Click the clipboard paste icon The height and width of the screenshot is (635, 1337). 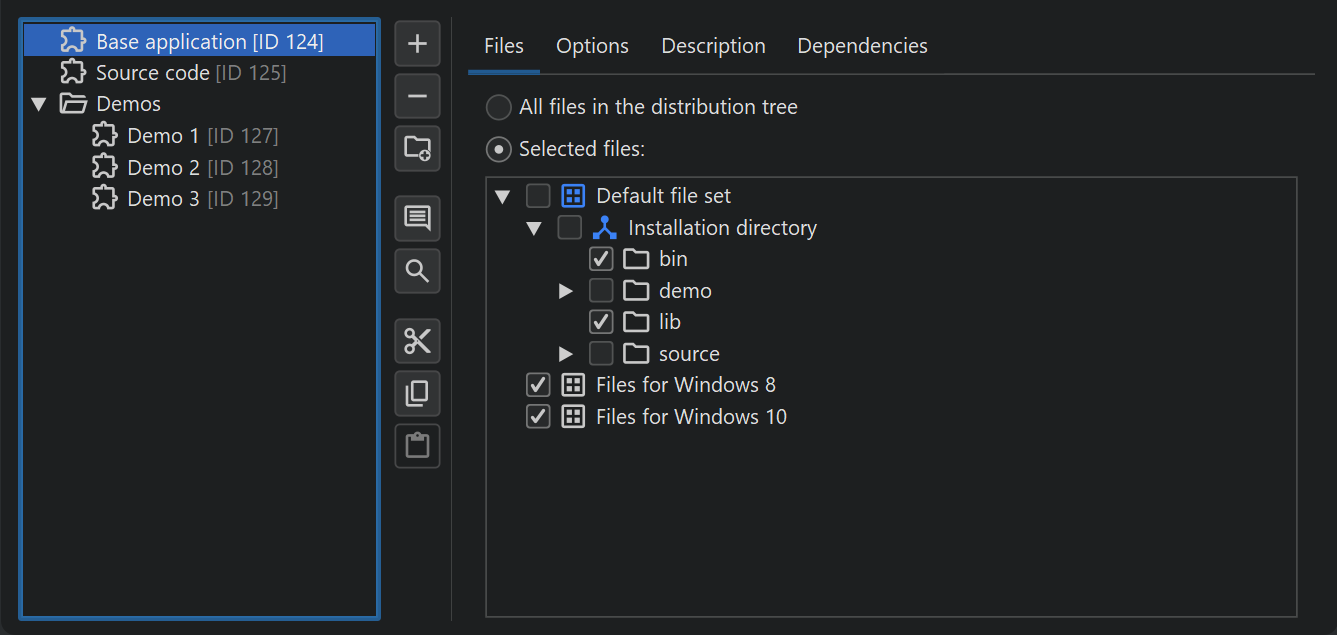click(x=417, y=446)
